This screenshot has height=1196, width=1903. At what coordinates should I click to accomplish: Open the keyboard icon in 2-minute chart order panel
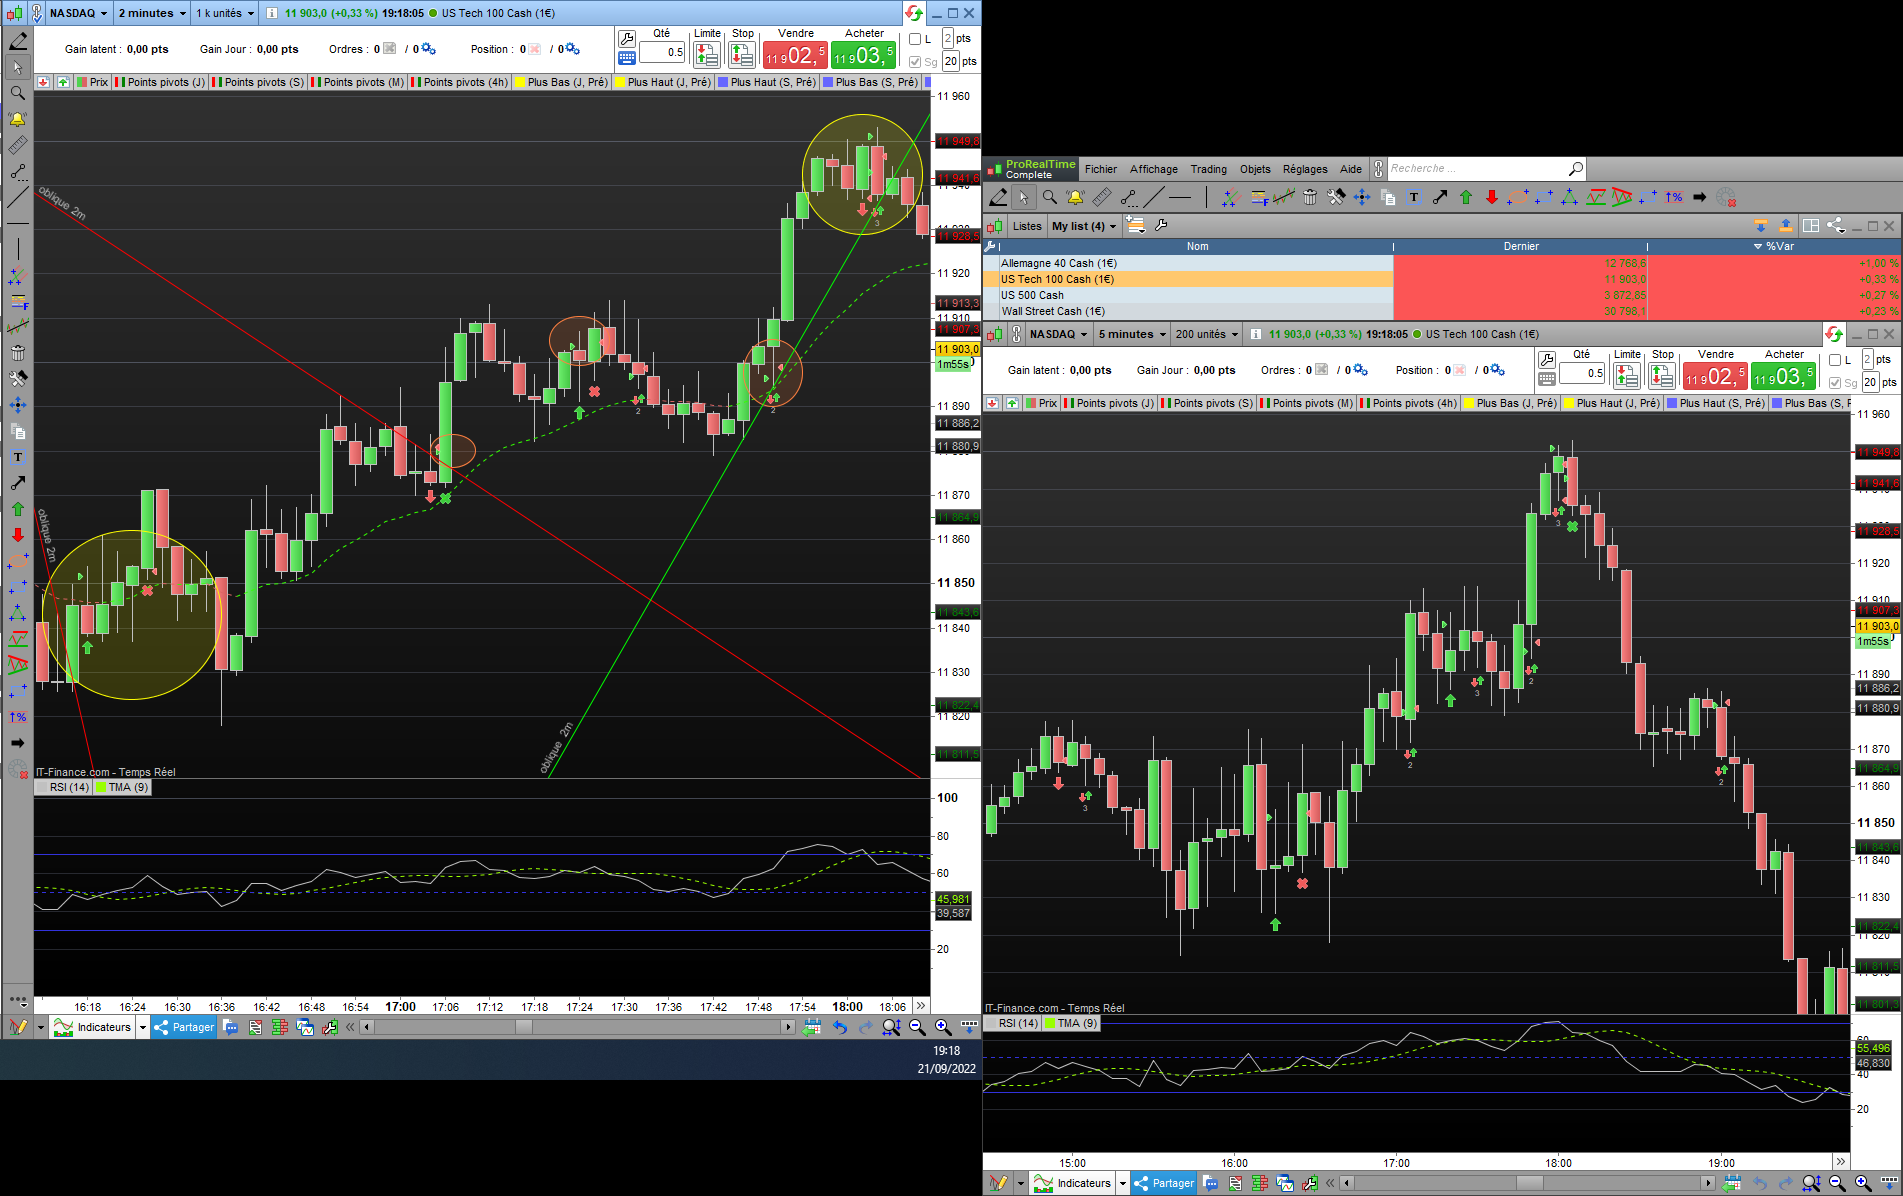point(627,59)
